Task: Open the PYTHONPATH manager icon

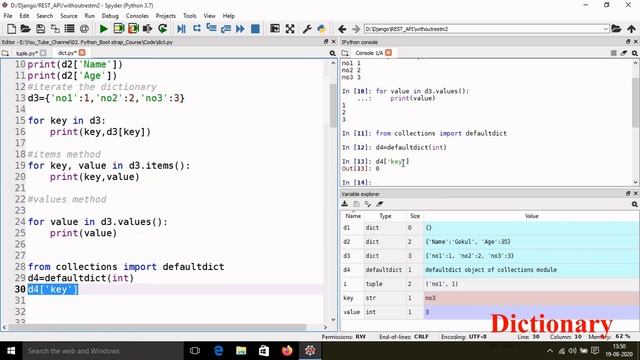Action: click(322, 29)
